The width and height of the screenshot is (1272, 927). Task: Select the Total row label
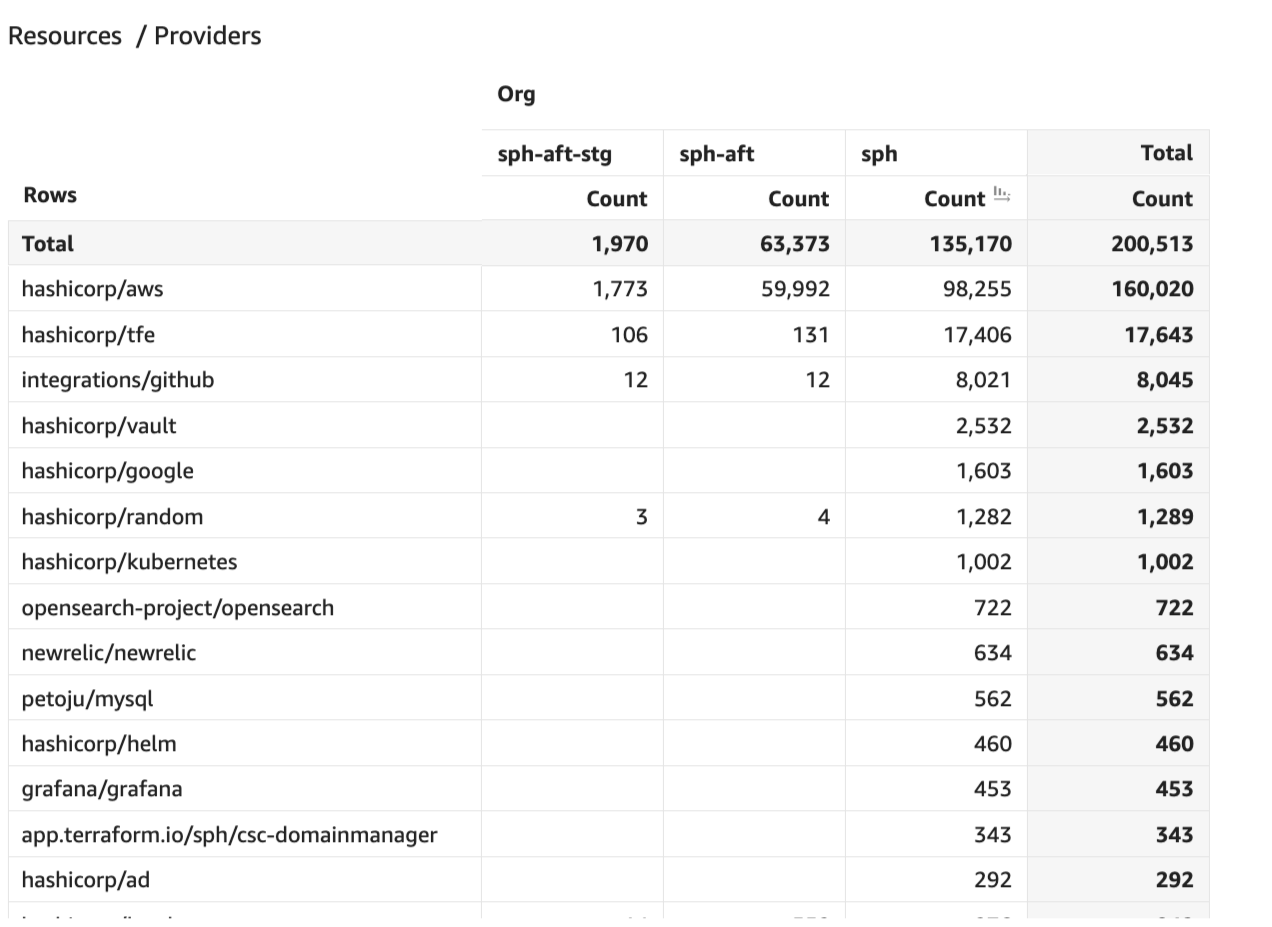pos(48,244)
